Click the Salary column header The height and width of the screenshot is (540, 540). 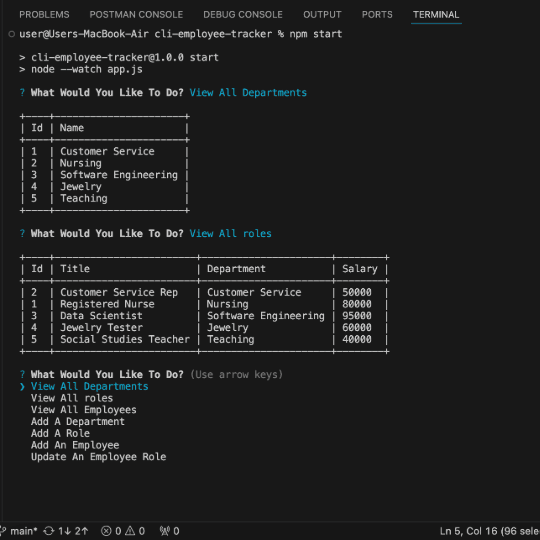[x=360, y=269]
